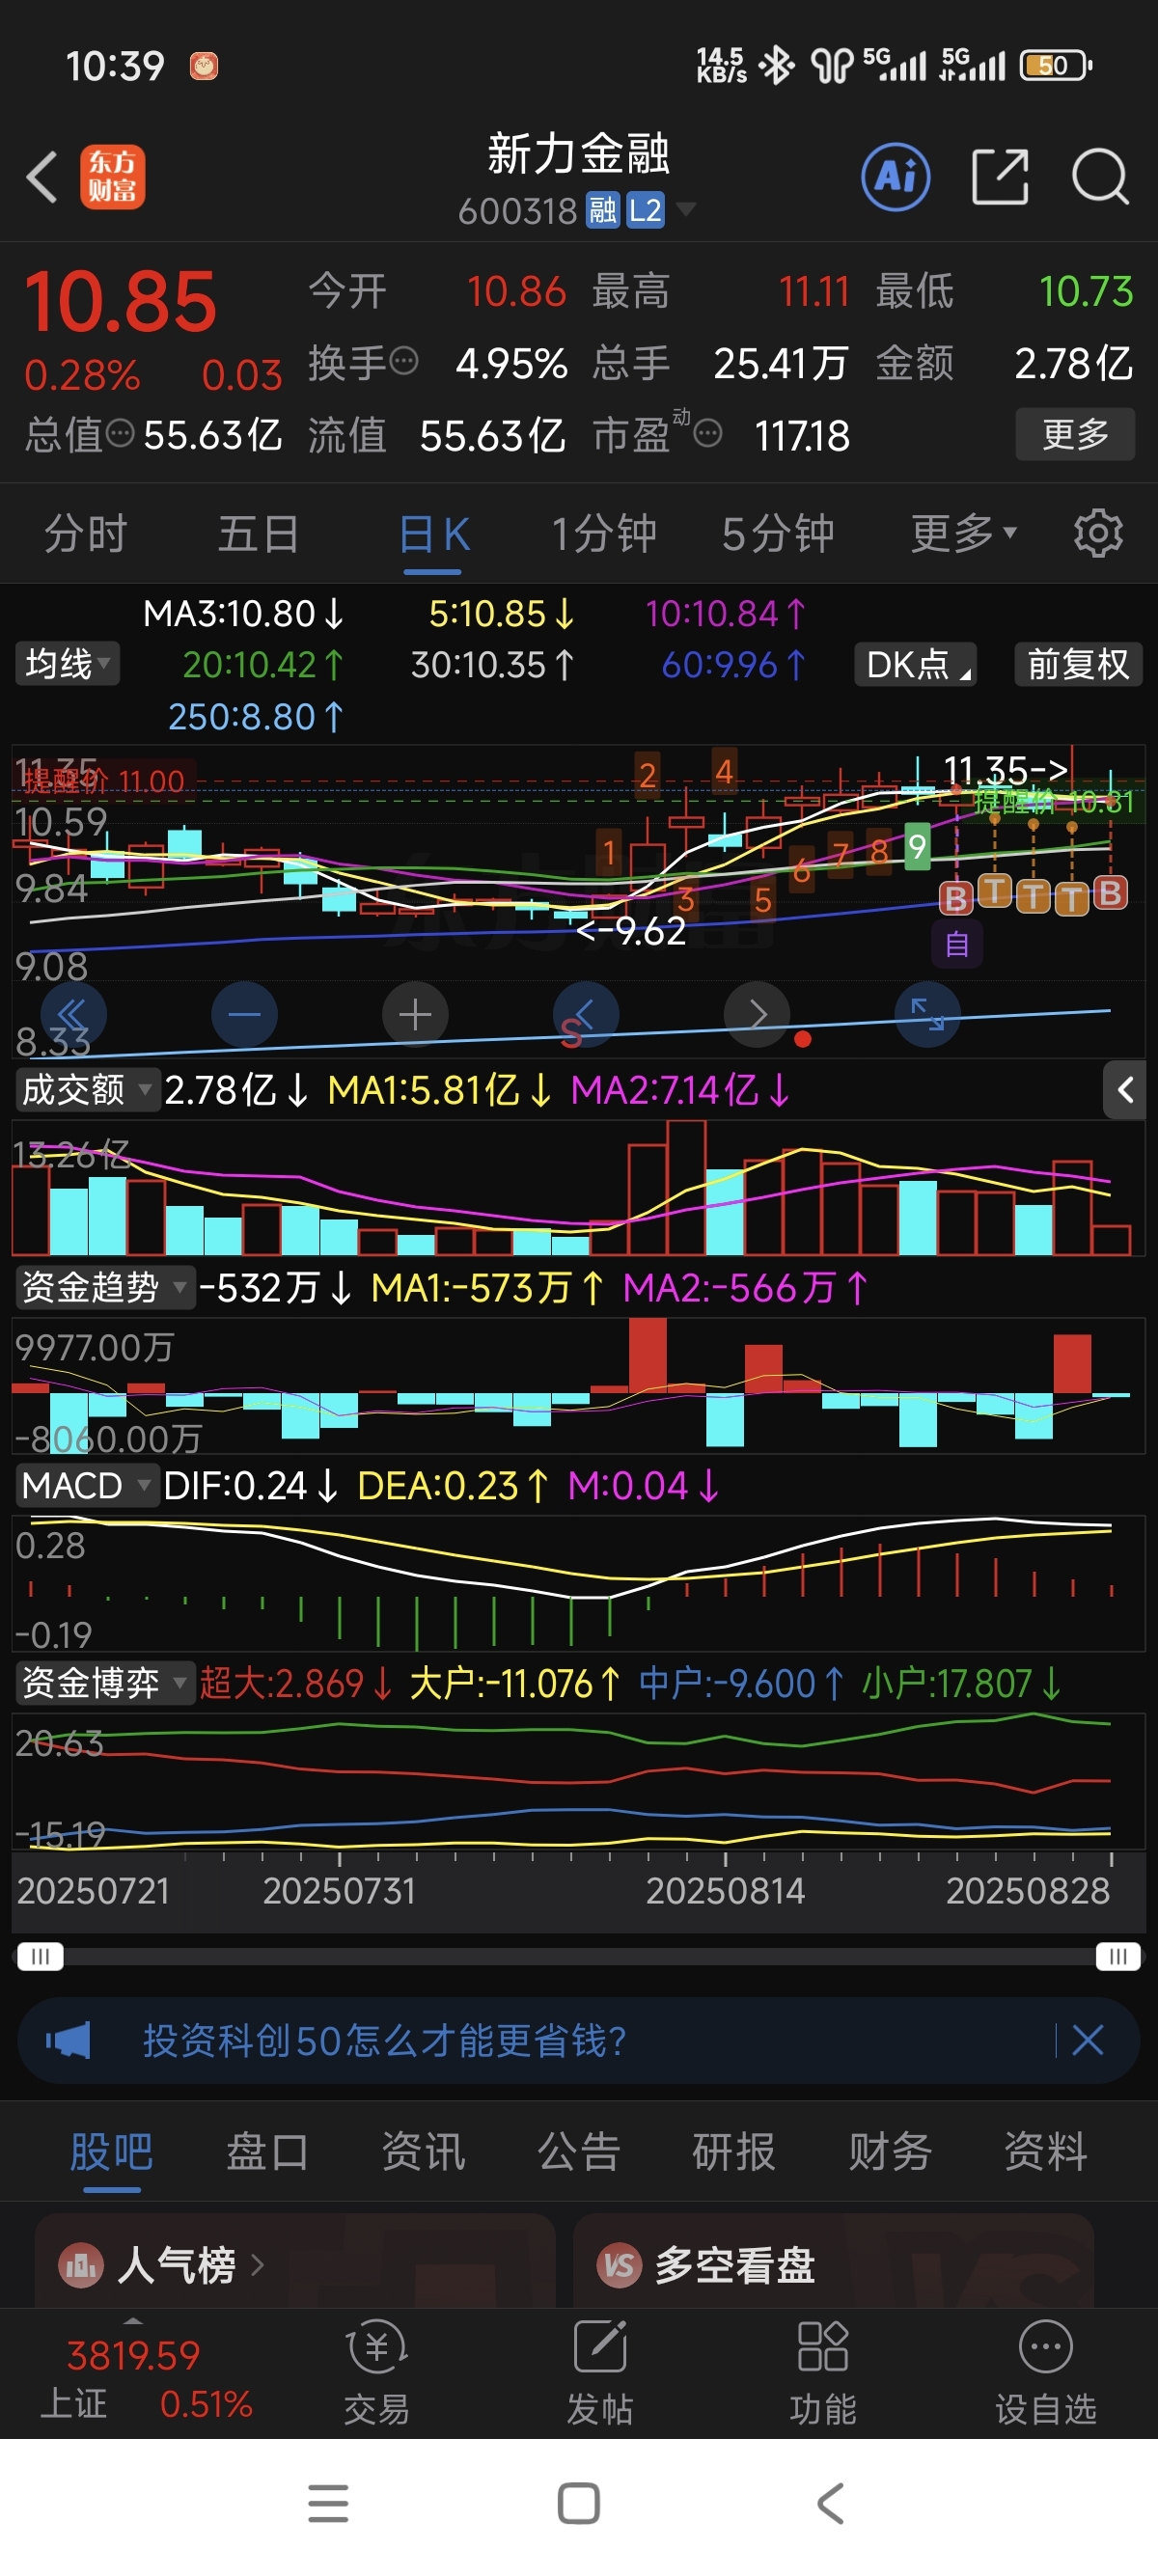Tap 上证 index 3819.59 ticker

(145, 2378)
